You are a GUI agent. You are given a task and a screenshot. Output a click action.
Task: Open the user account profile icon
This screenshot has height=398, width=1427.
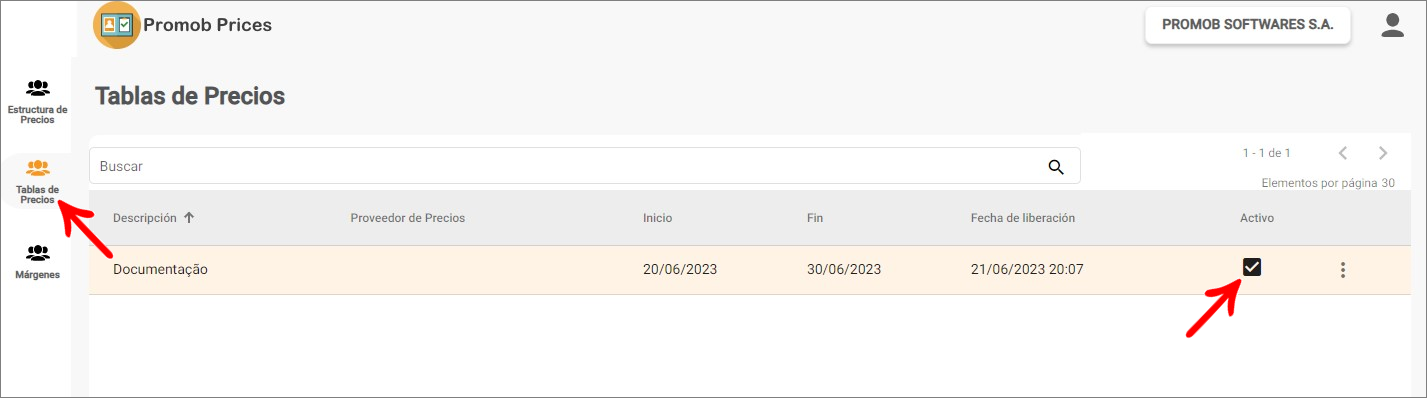click(x=1392, y=26)
